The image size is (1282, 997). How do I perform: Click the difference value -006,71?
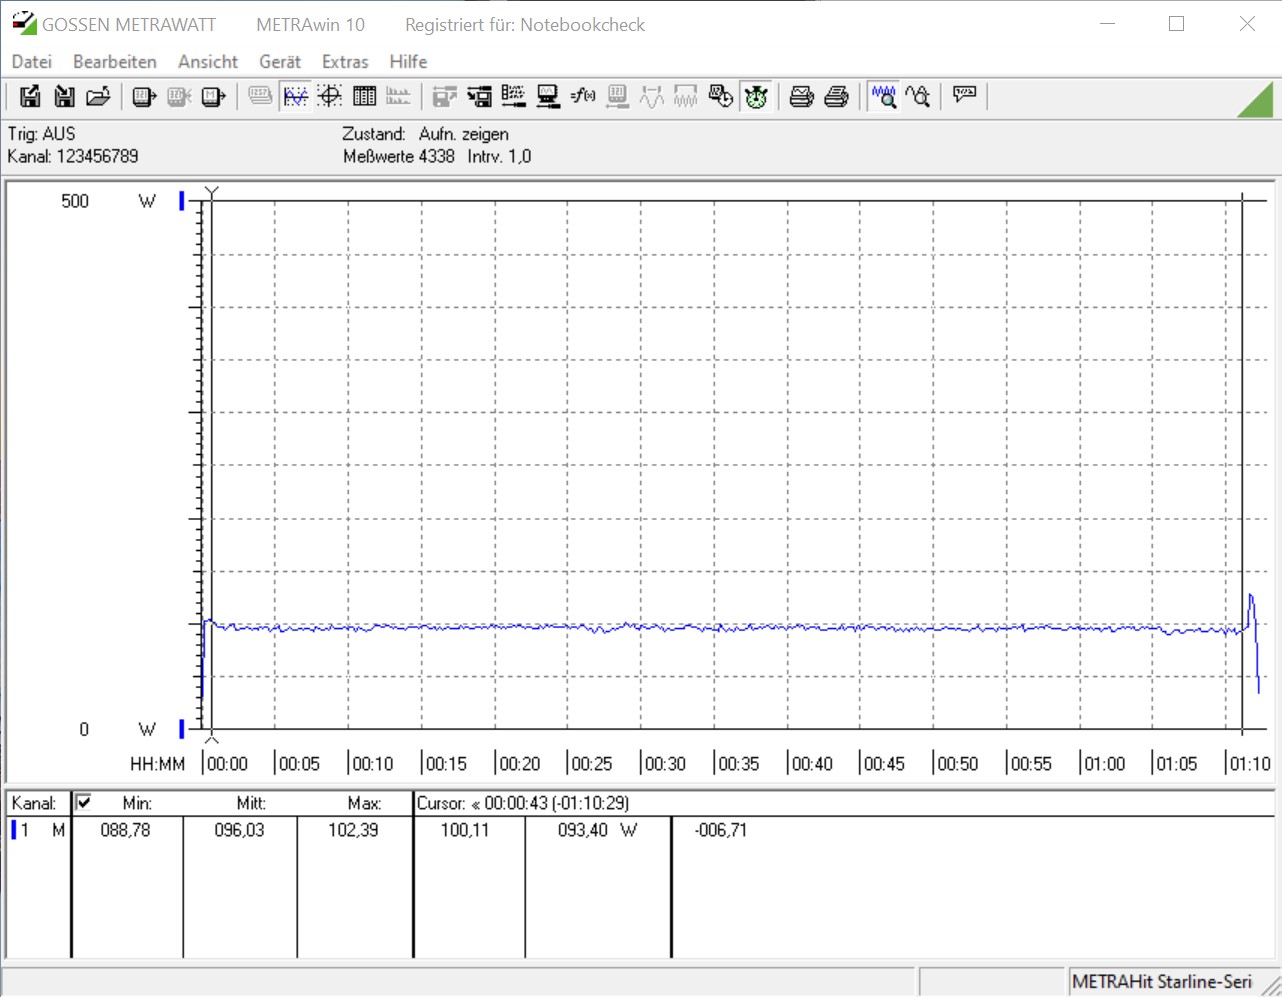720,830
